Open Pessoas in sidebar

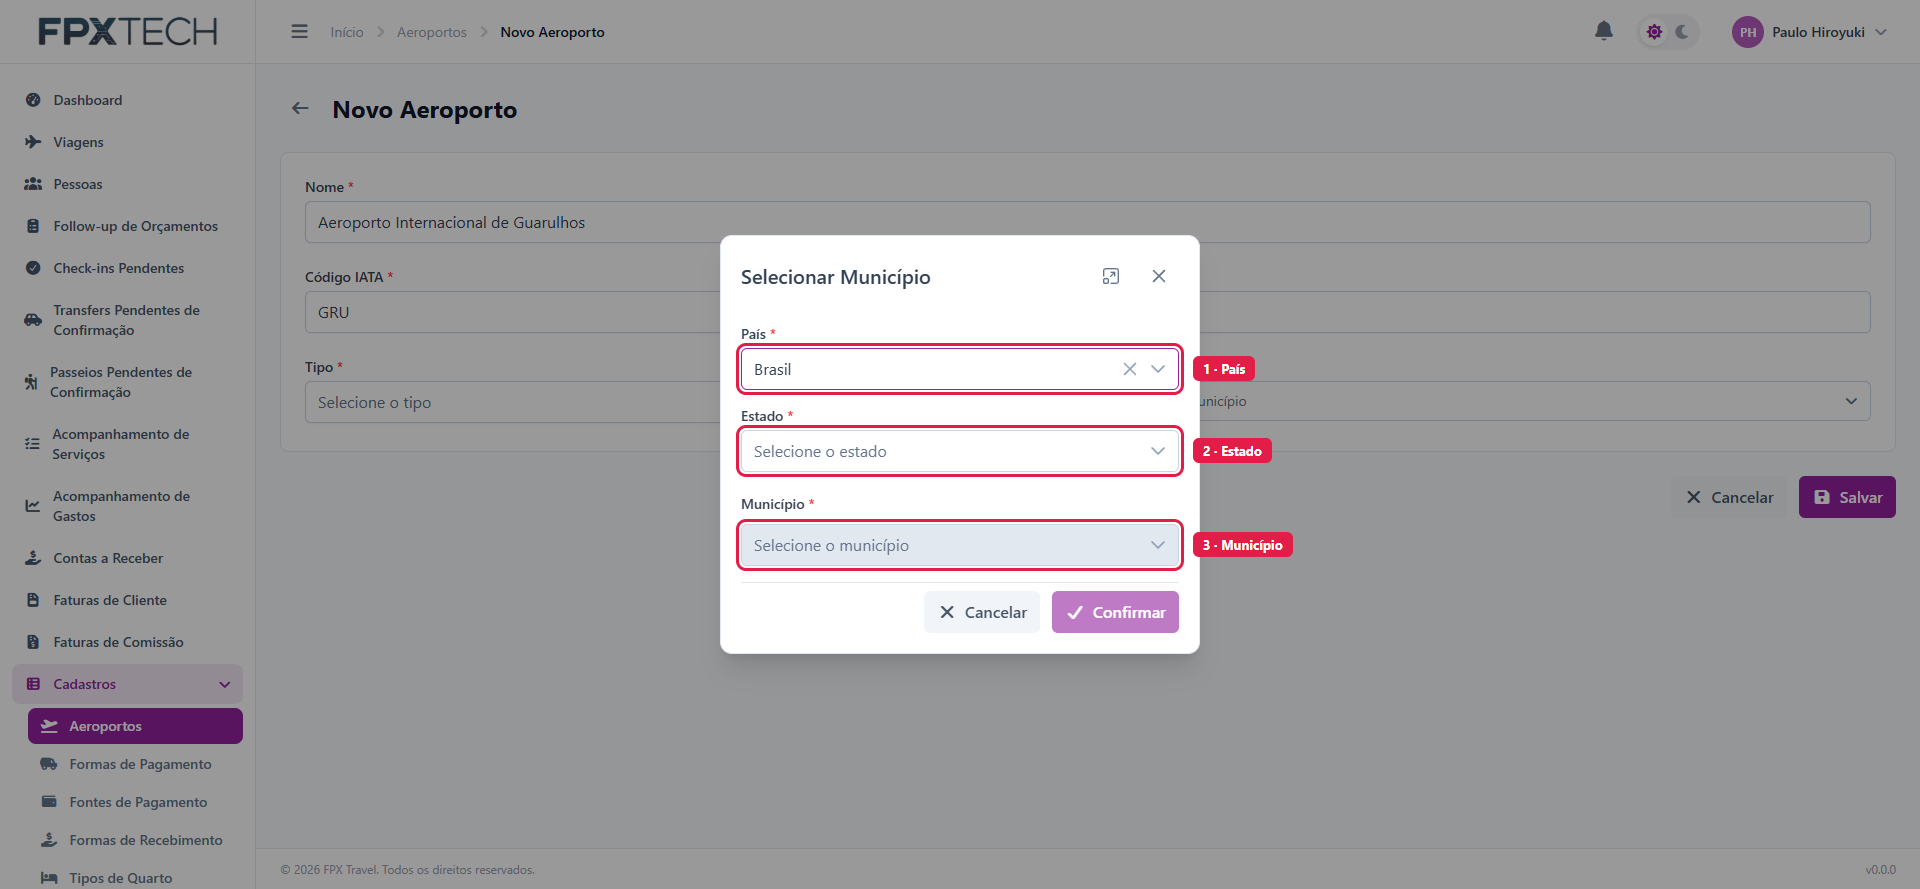127,184
